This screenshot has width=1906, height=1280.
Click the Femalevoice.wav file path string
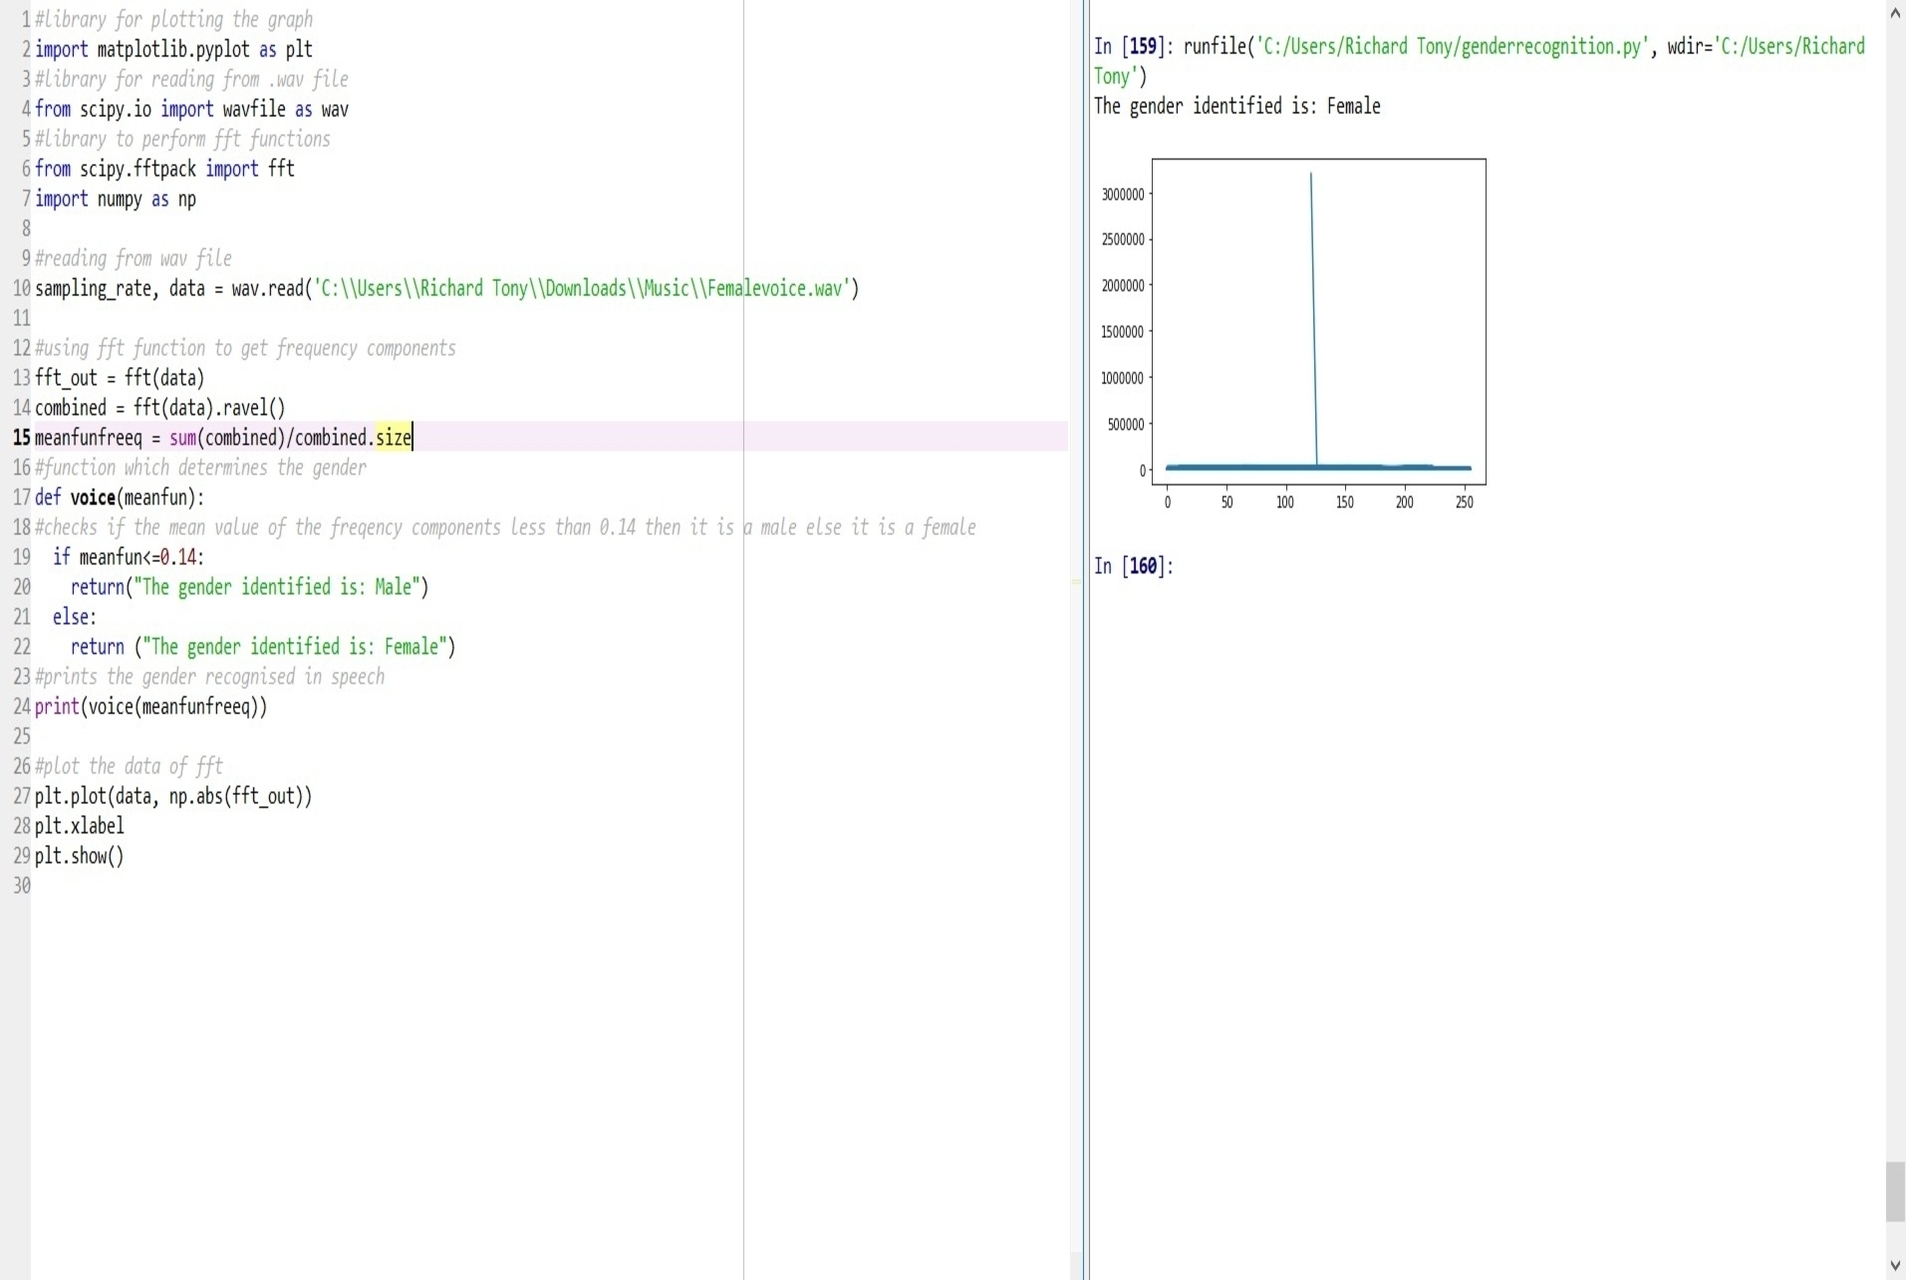tap(581, 289)
